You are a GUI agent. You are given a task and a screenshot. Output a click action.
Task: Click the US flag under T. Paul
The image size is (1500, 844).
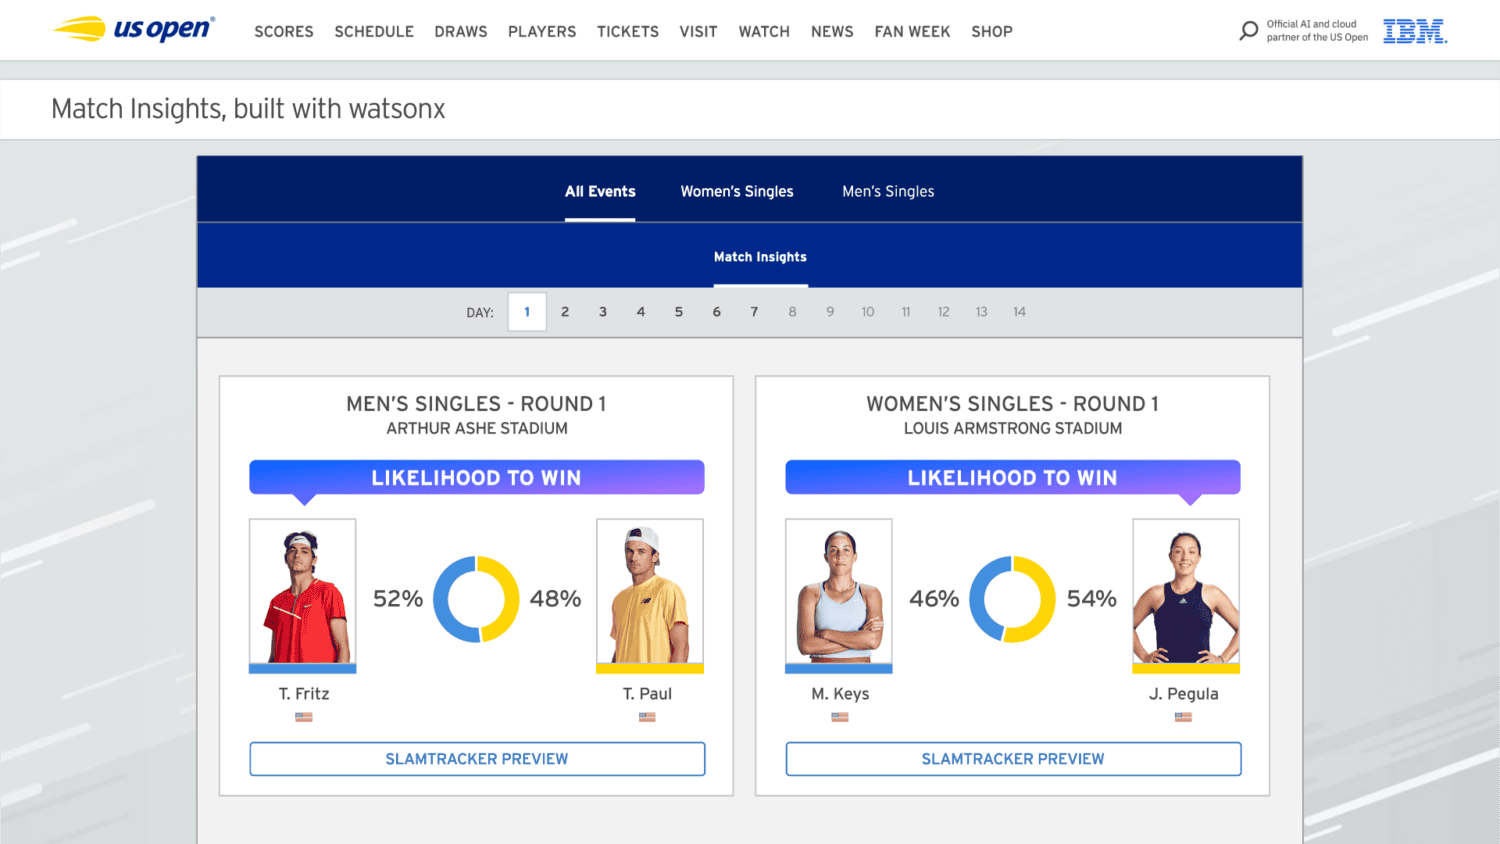click(x=647, y=717)
